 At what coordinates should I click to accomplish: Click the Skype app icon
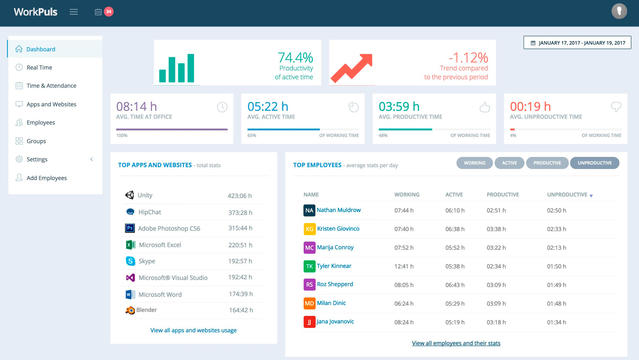[x=130, y=261]
